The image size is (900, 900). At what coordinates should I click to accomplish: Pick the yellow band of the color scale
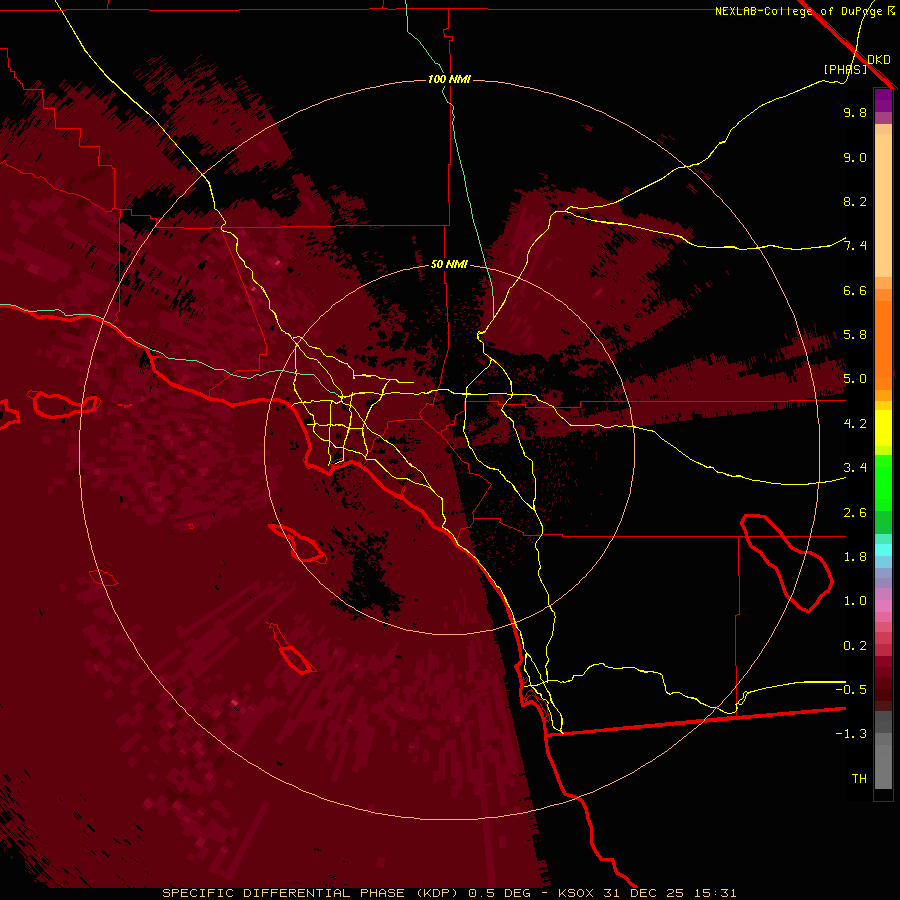coord(883,428)
